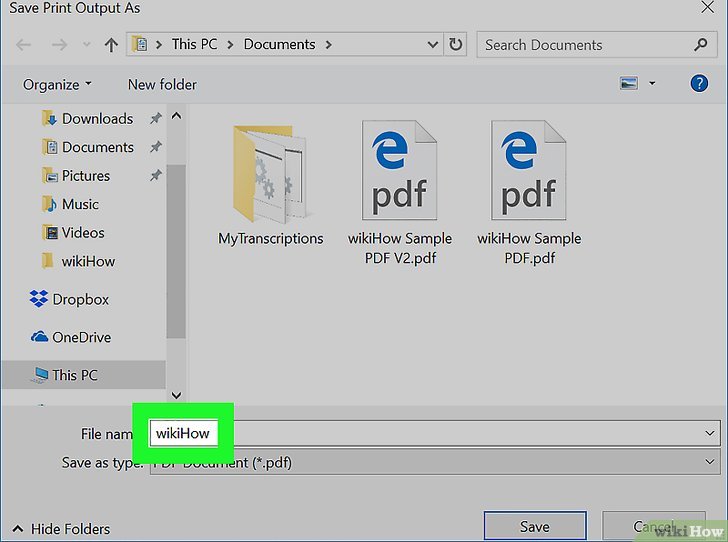Open the Help question mark
Image resolution: width=728 pixels, height=542 pixels.
(699, 84)
